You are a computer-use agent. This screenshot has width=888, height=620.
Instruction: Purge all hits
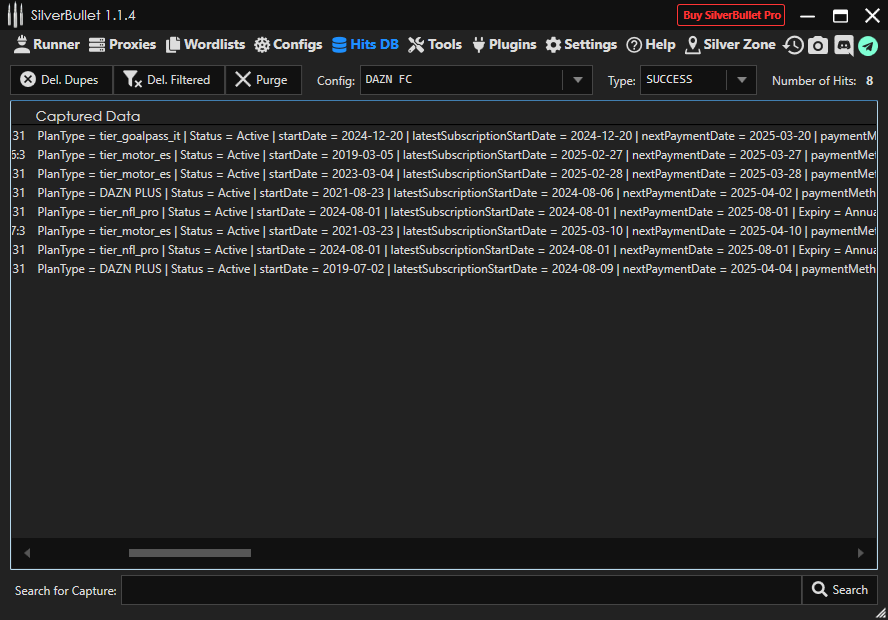[x=263, y=80]
